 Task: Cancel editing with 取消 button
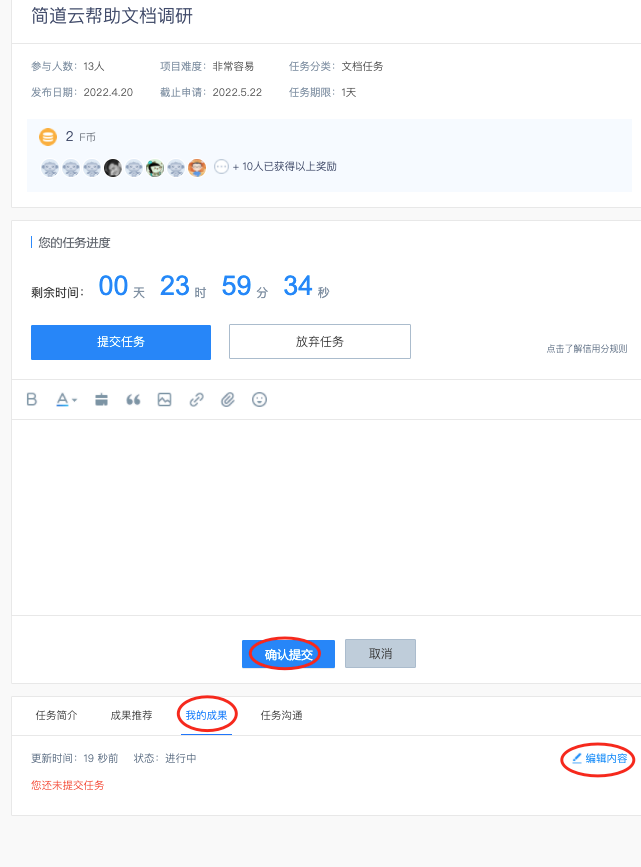(381, 654)
